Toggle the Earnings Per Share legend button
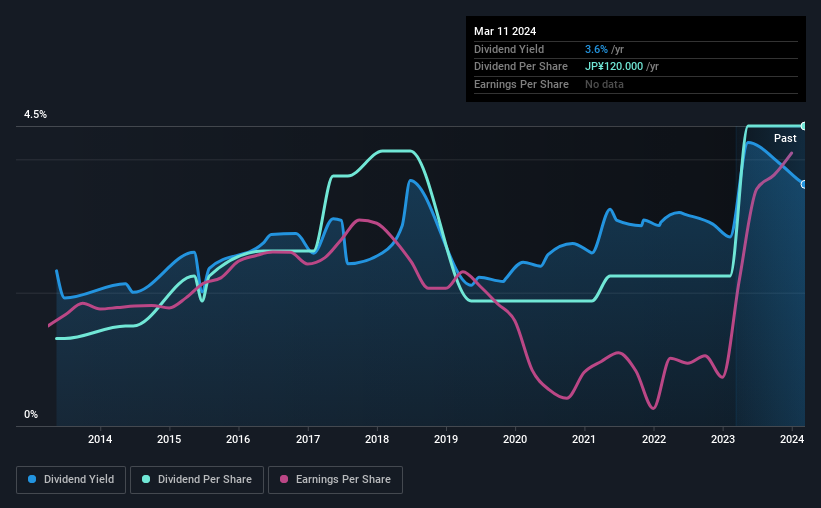The image size is (821, 508). click(x=335, y=480)
